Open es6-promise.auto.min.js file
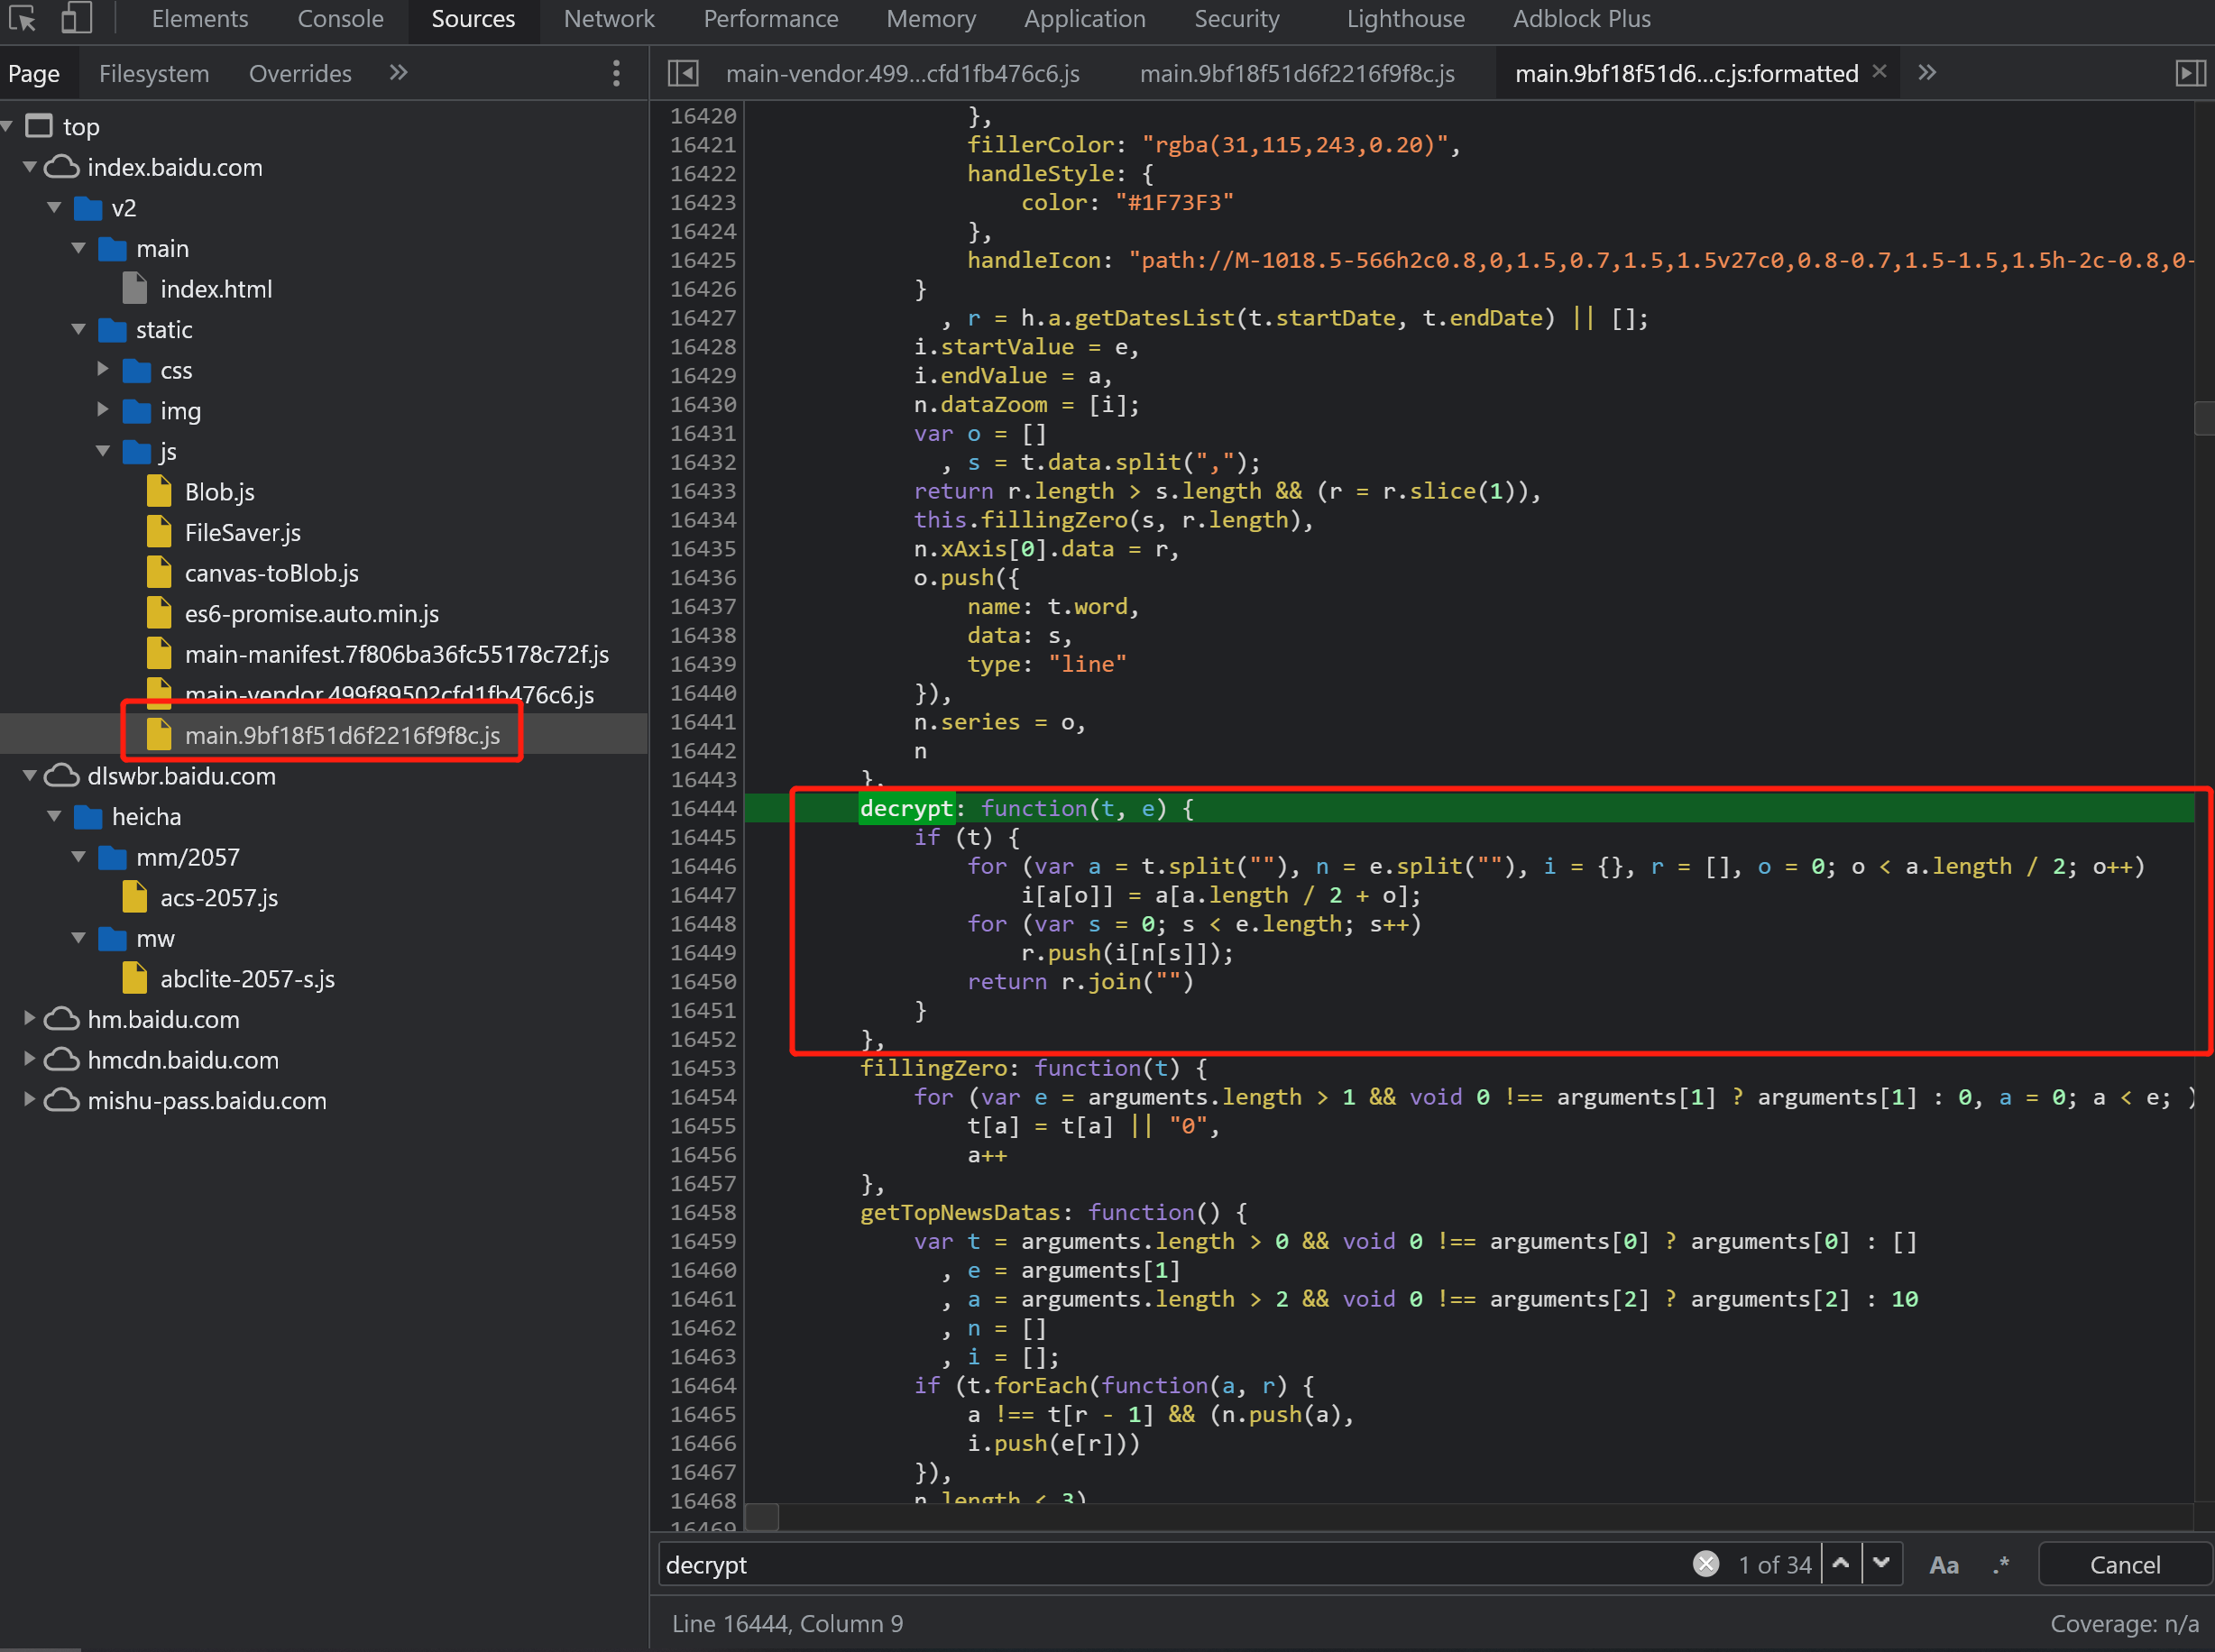2215x1652 pixels. (311, 614)
